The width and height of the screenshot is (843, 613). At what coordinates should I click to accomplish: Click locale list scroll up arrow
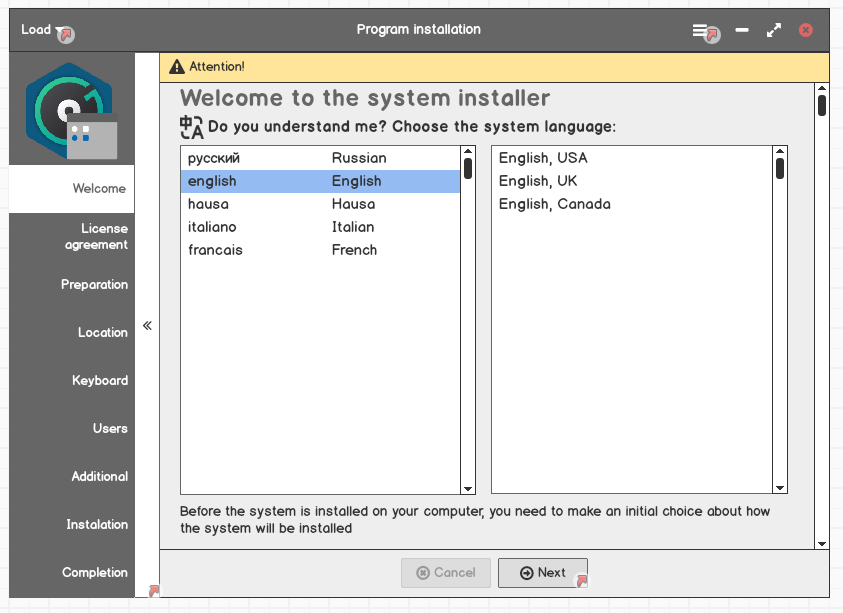pyautogui.click(x=780, y=151)
